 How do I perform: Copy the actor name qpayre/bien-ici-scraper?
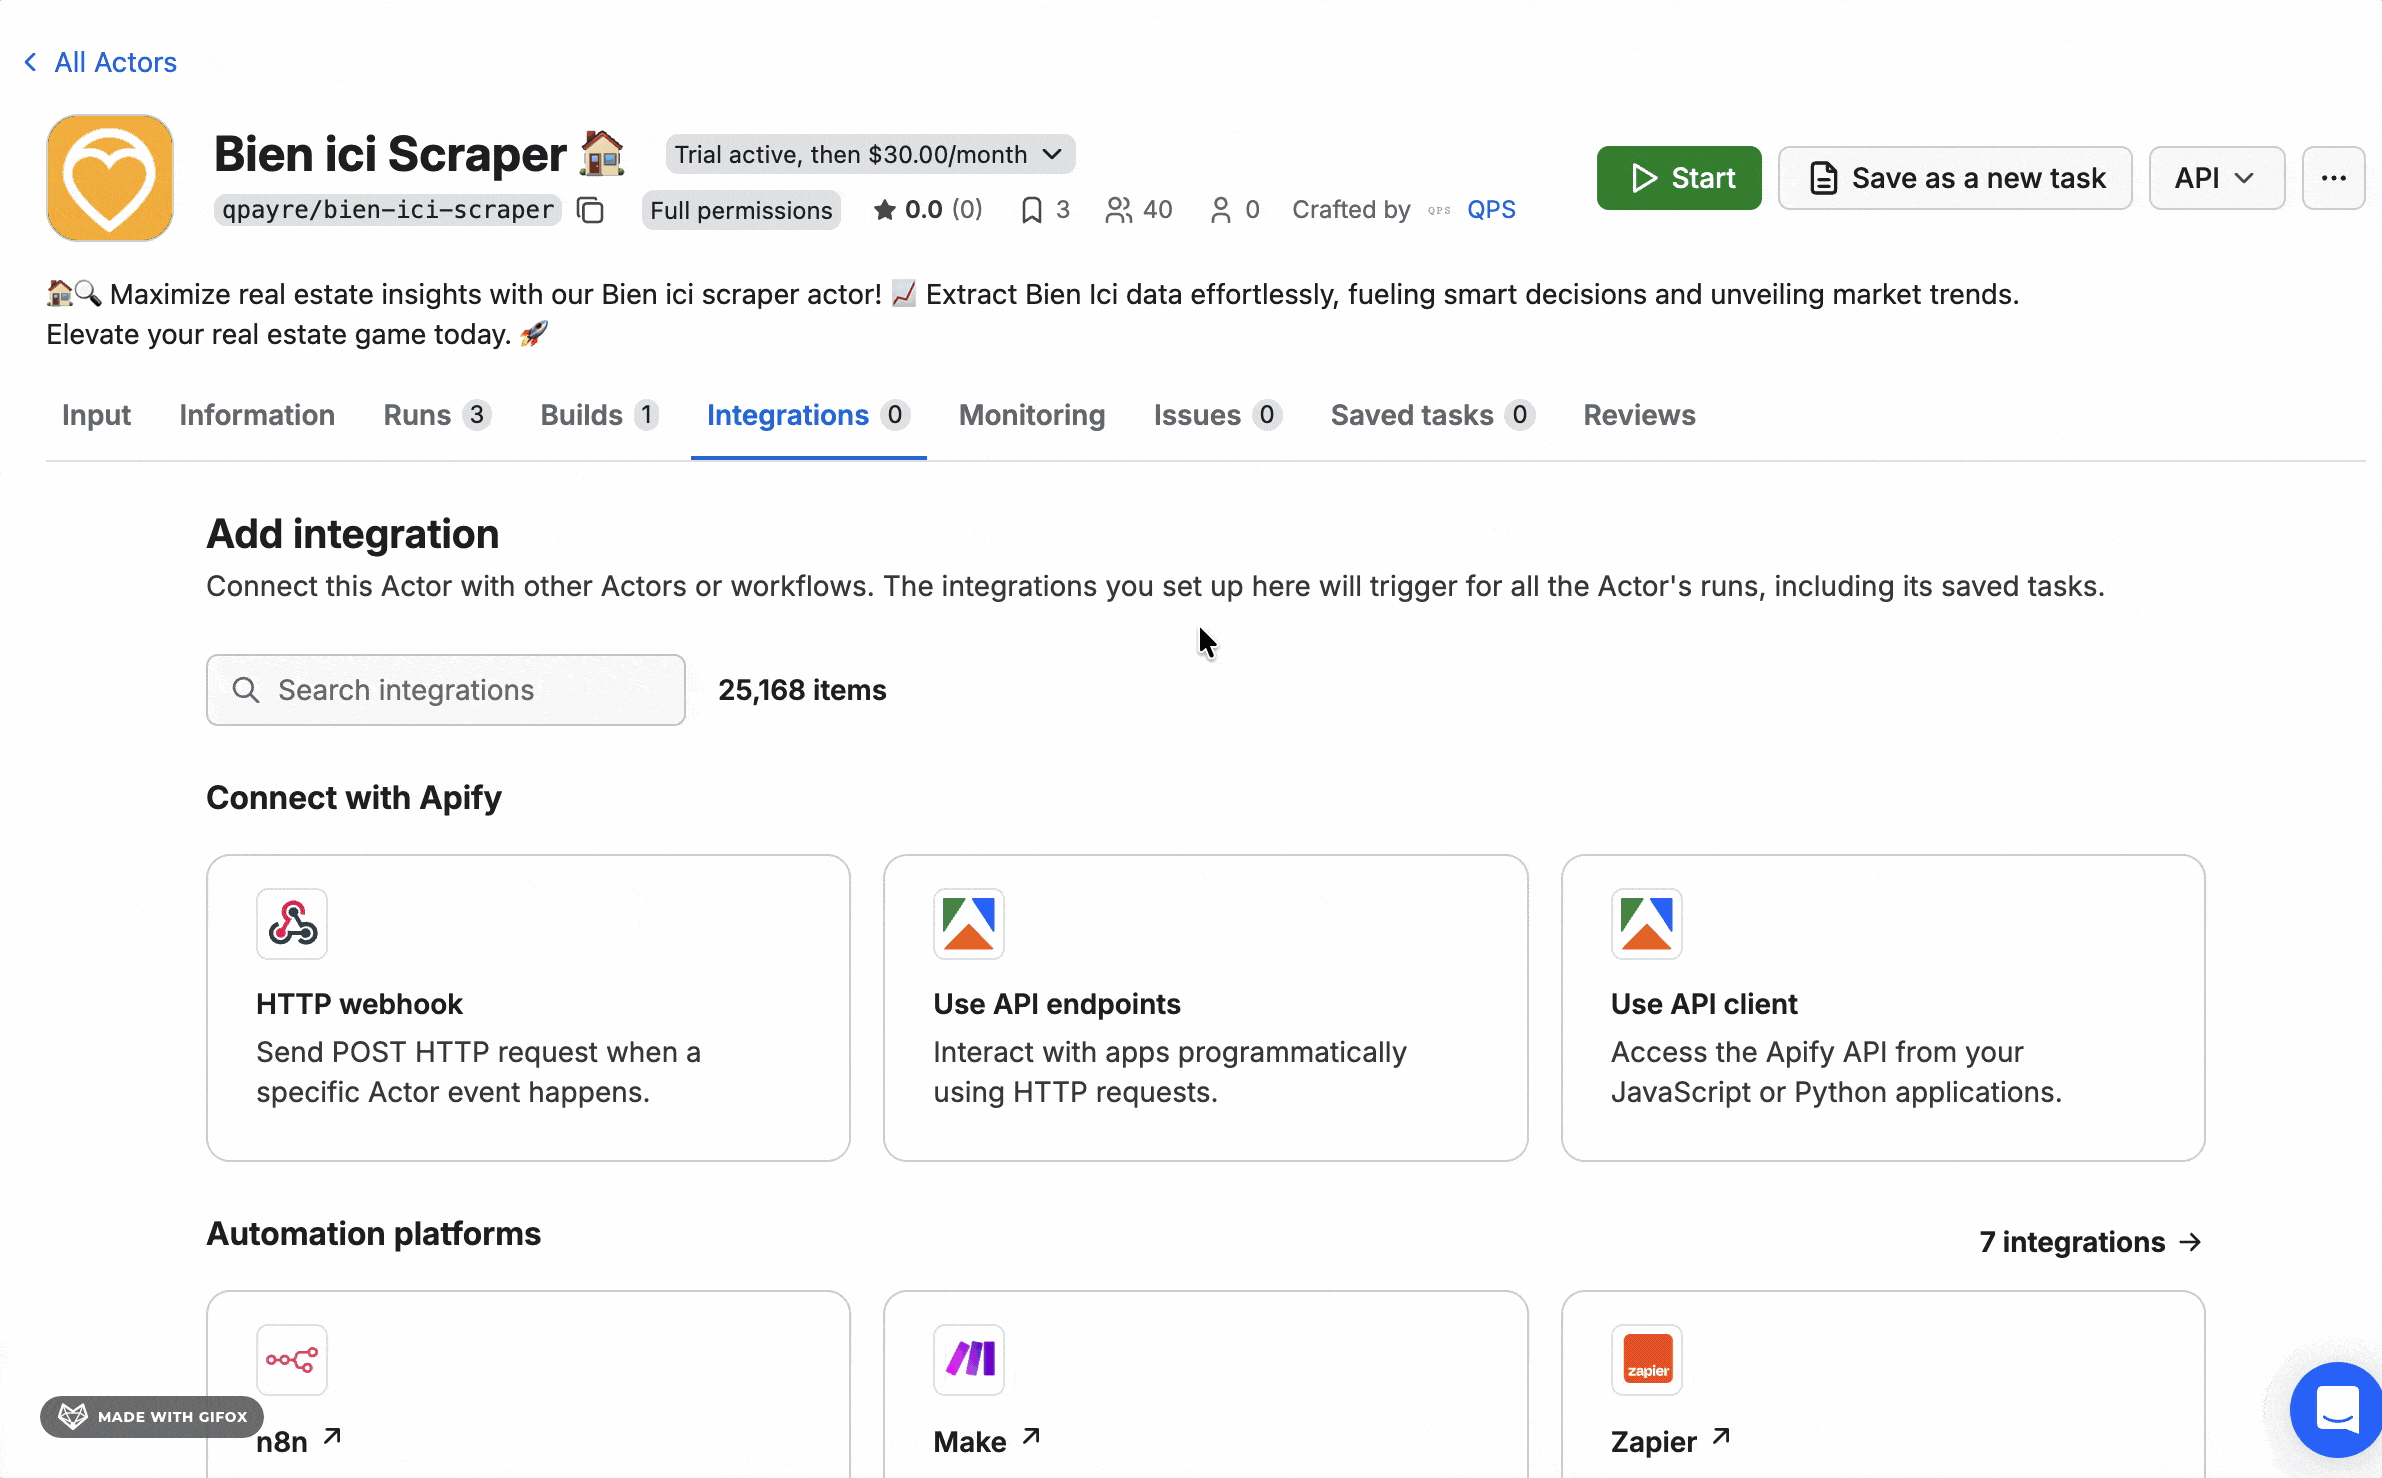pos(590,210)
